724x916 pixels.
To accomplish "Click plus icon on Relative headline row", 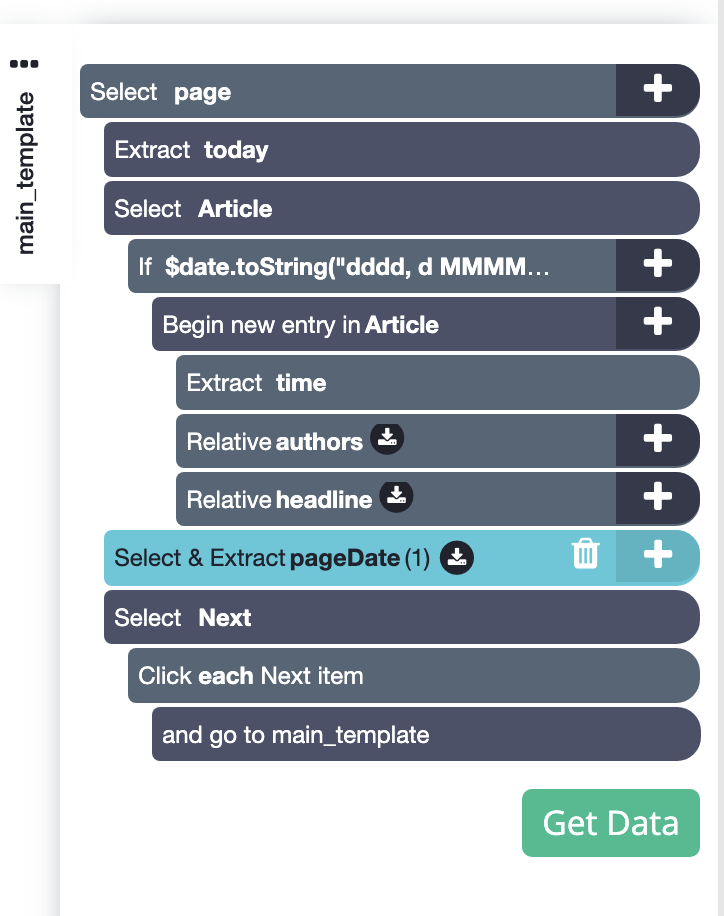I will click(657, 498).
